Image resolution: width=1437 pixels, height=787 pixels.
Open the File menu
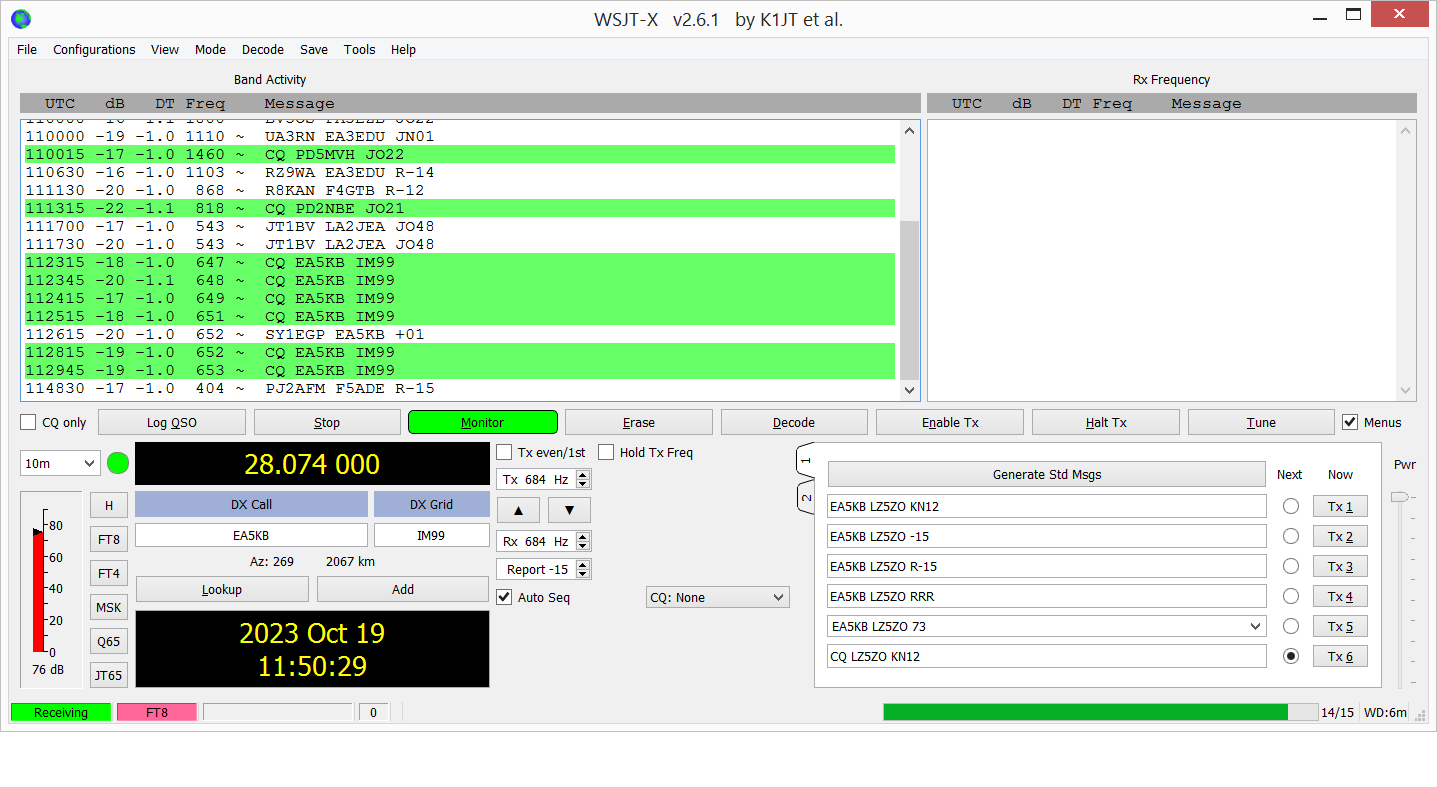pyautogui.click(x=27, y=50)
